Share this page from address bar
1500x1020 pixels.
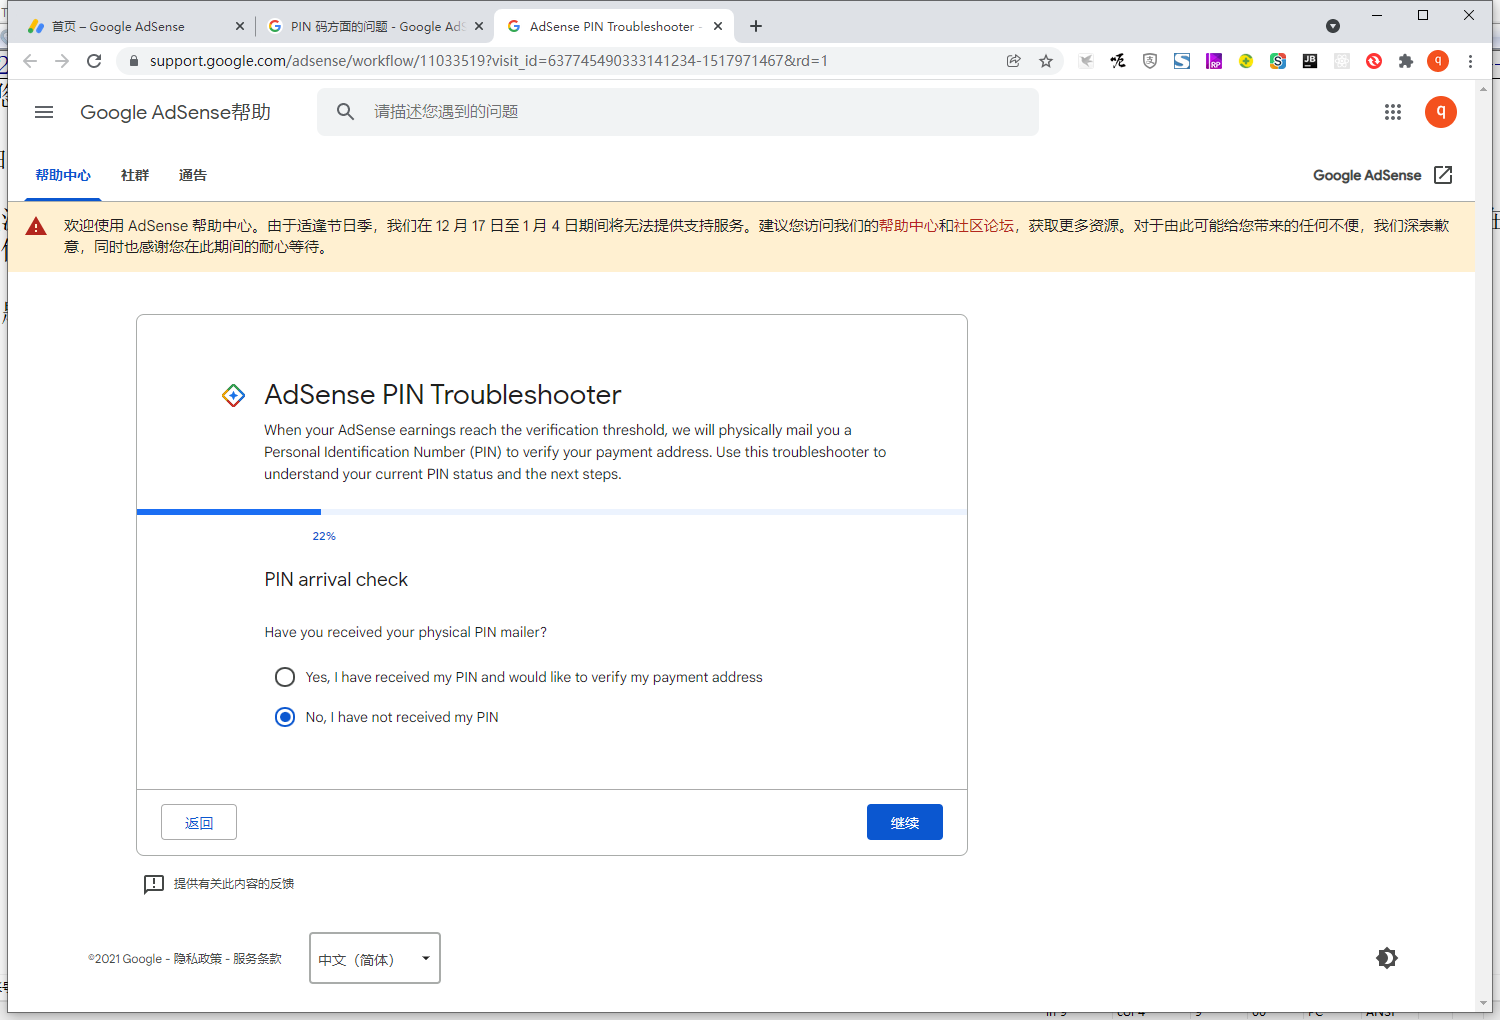1014,61
